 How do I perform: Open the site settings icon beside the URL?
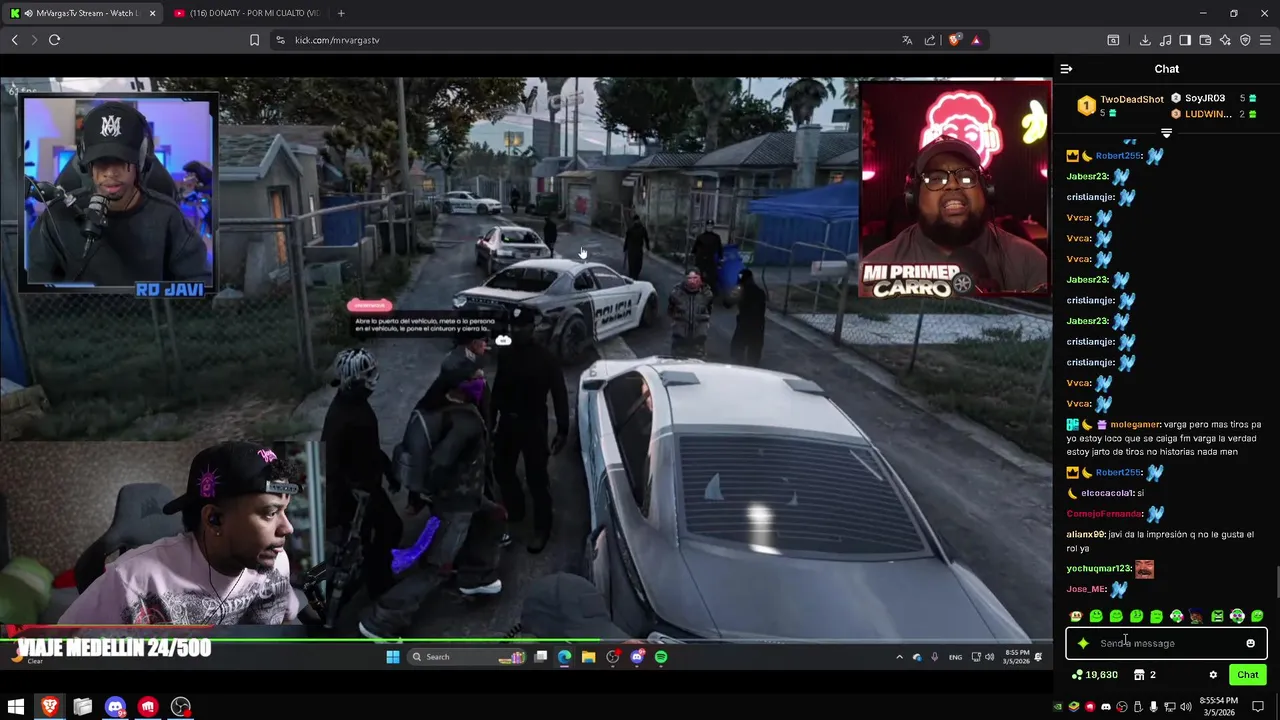(280, 40)
